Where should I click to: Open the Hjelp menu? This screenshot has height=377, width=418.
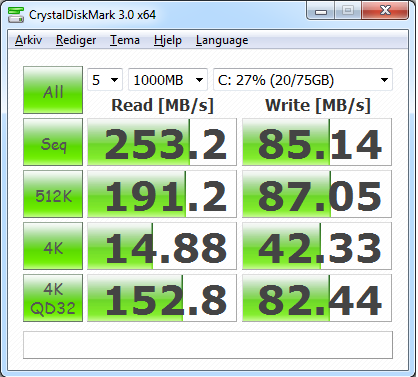168,40
